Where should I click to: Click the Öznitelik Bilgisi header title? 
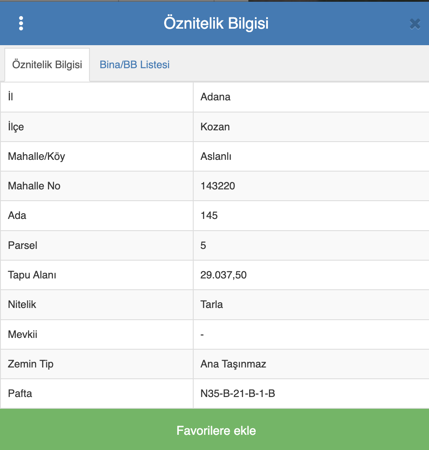click(x=216, y=24)
